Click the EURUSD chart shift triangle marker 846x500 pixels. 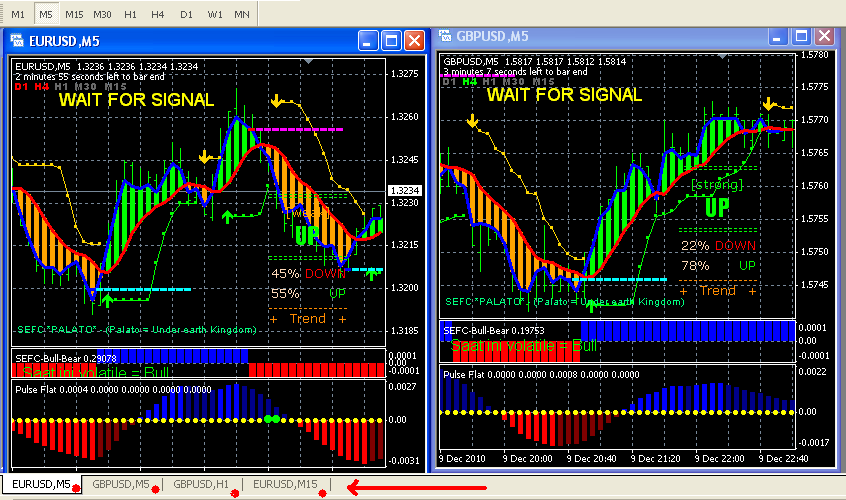pyautogui.click(x=308, y=61)
